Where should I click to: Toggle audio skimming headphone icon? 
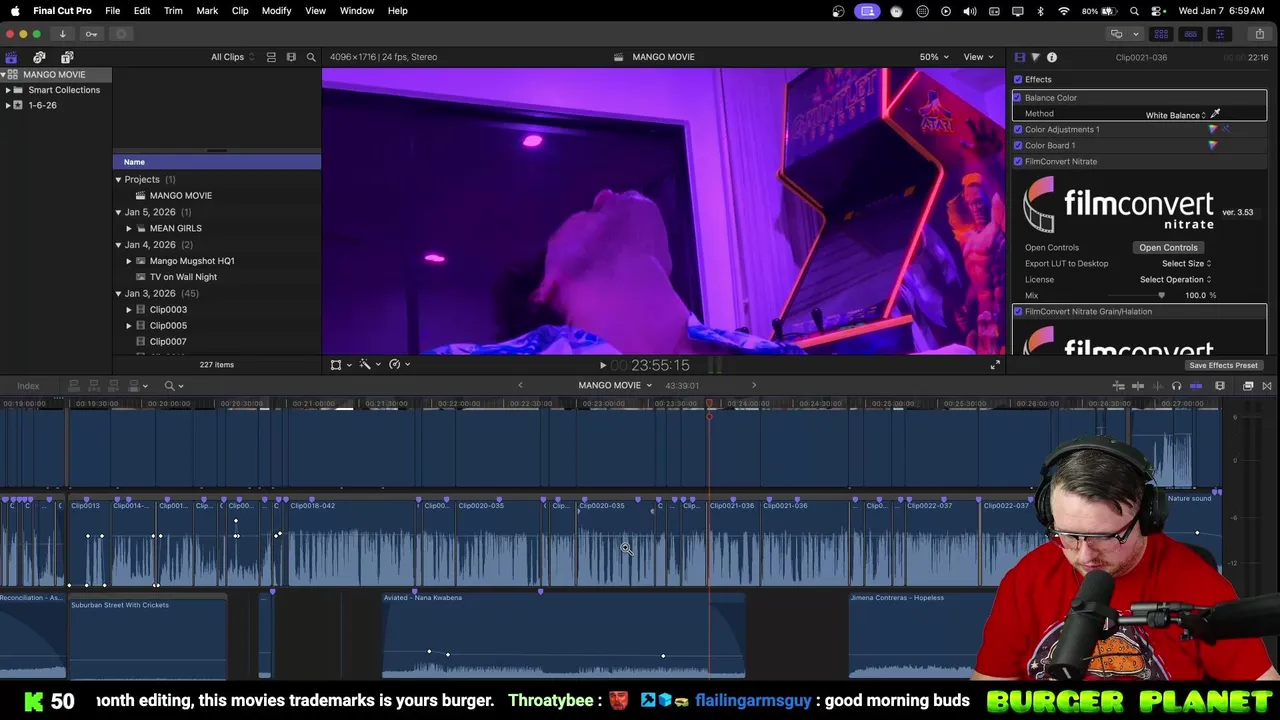tap(1176, 386)
